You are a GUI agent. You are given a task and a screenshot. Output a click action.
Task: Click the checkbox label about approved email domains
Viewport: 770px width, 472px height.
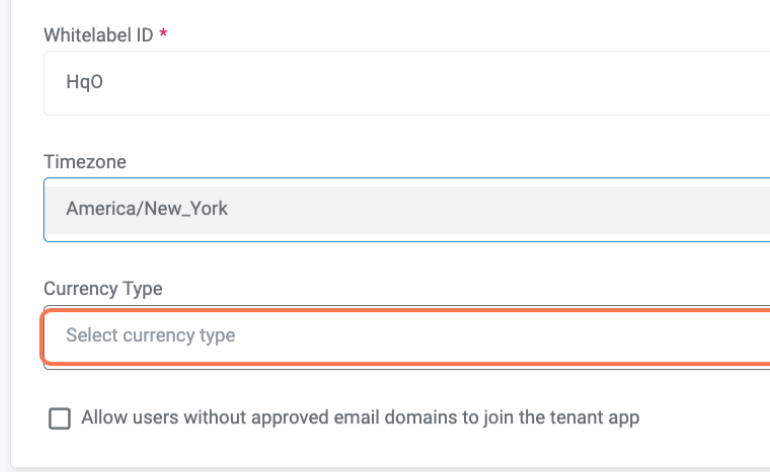(360, 417)
